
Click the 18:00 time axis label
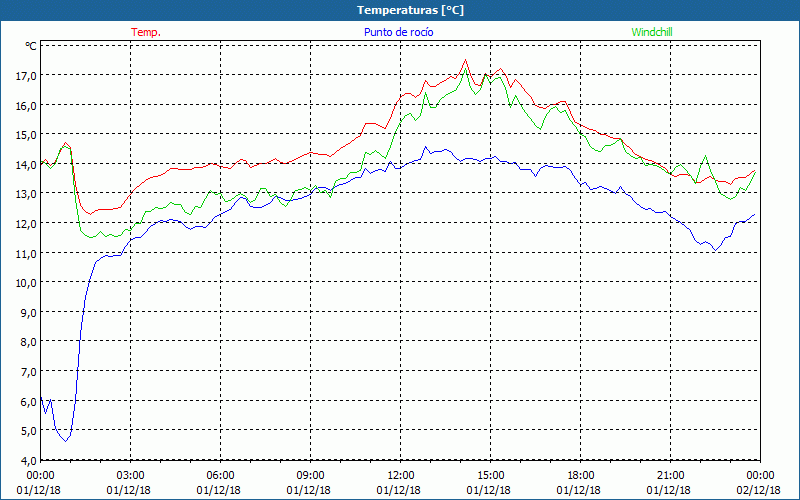[x=581, y=475]
